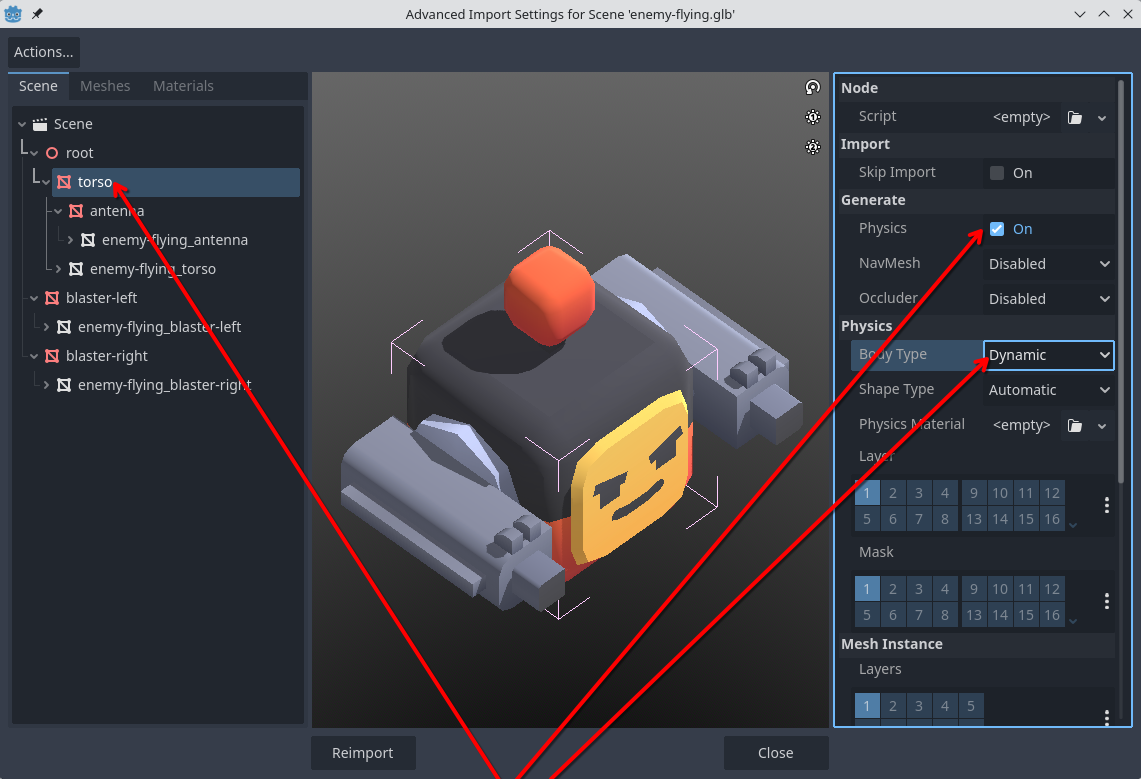Open the Actions... menu button
Image resolution: width=1141 pixels, height=779 pixels.
point(44,52)
